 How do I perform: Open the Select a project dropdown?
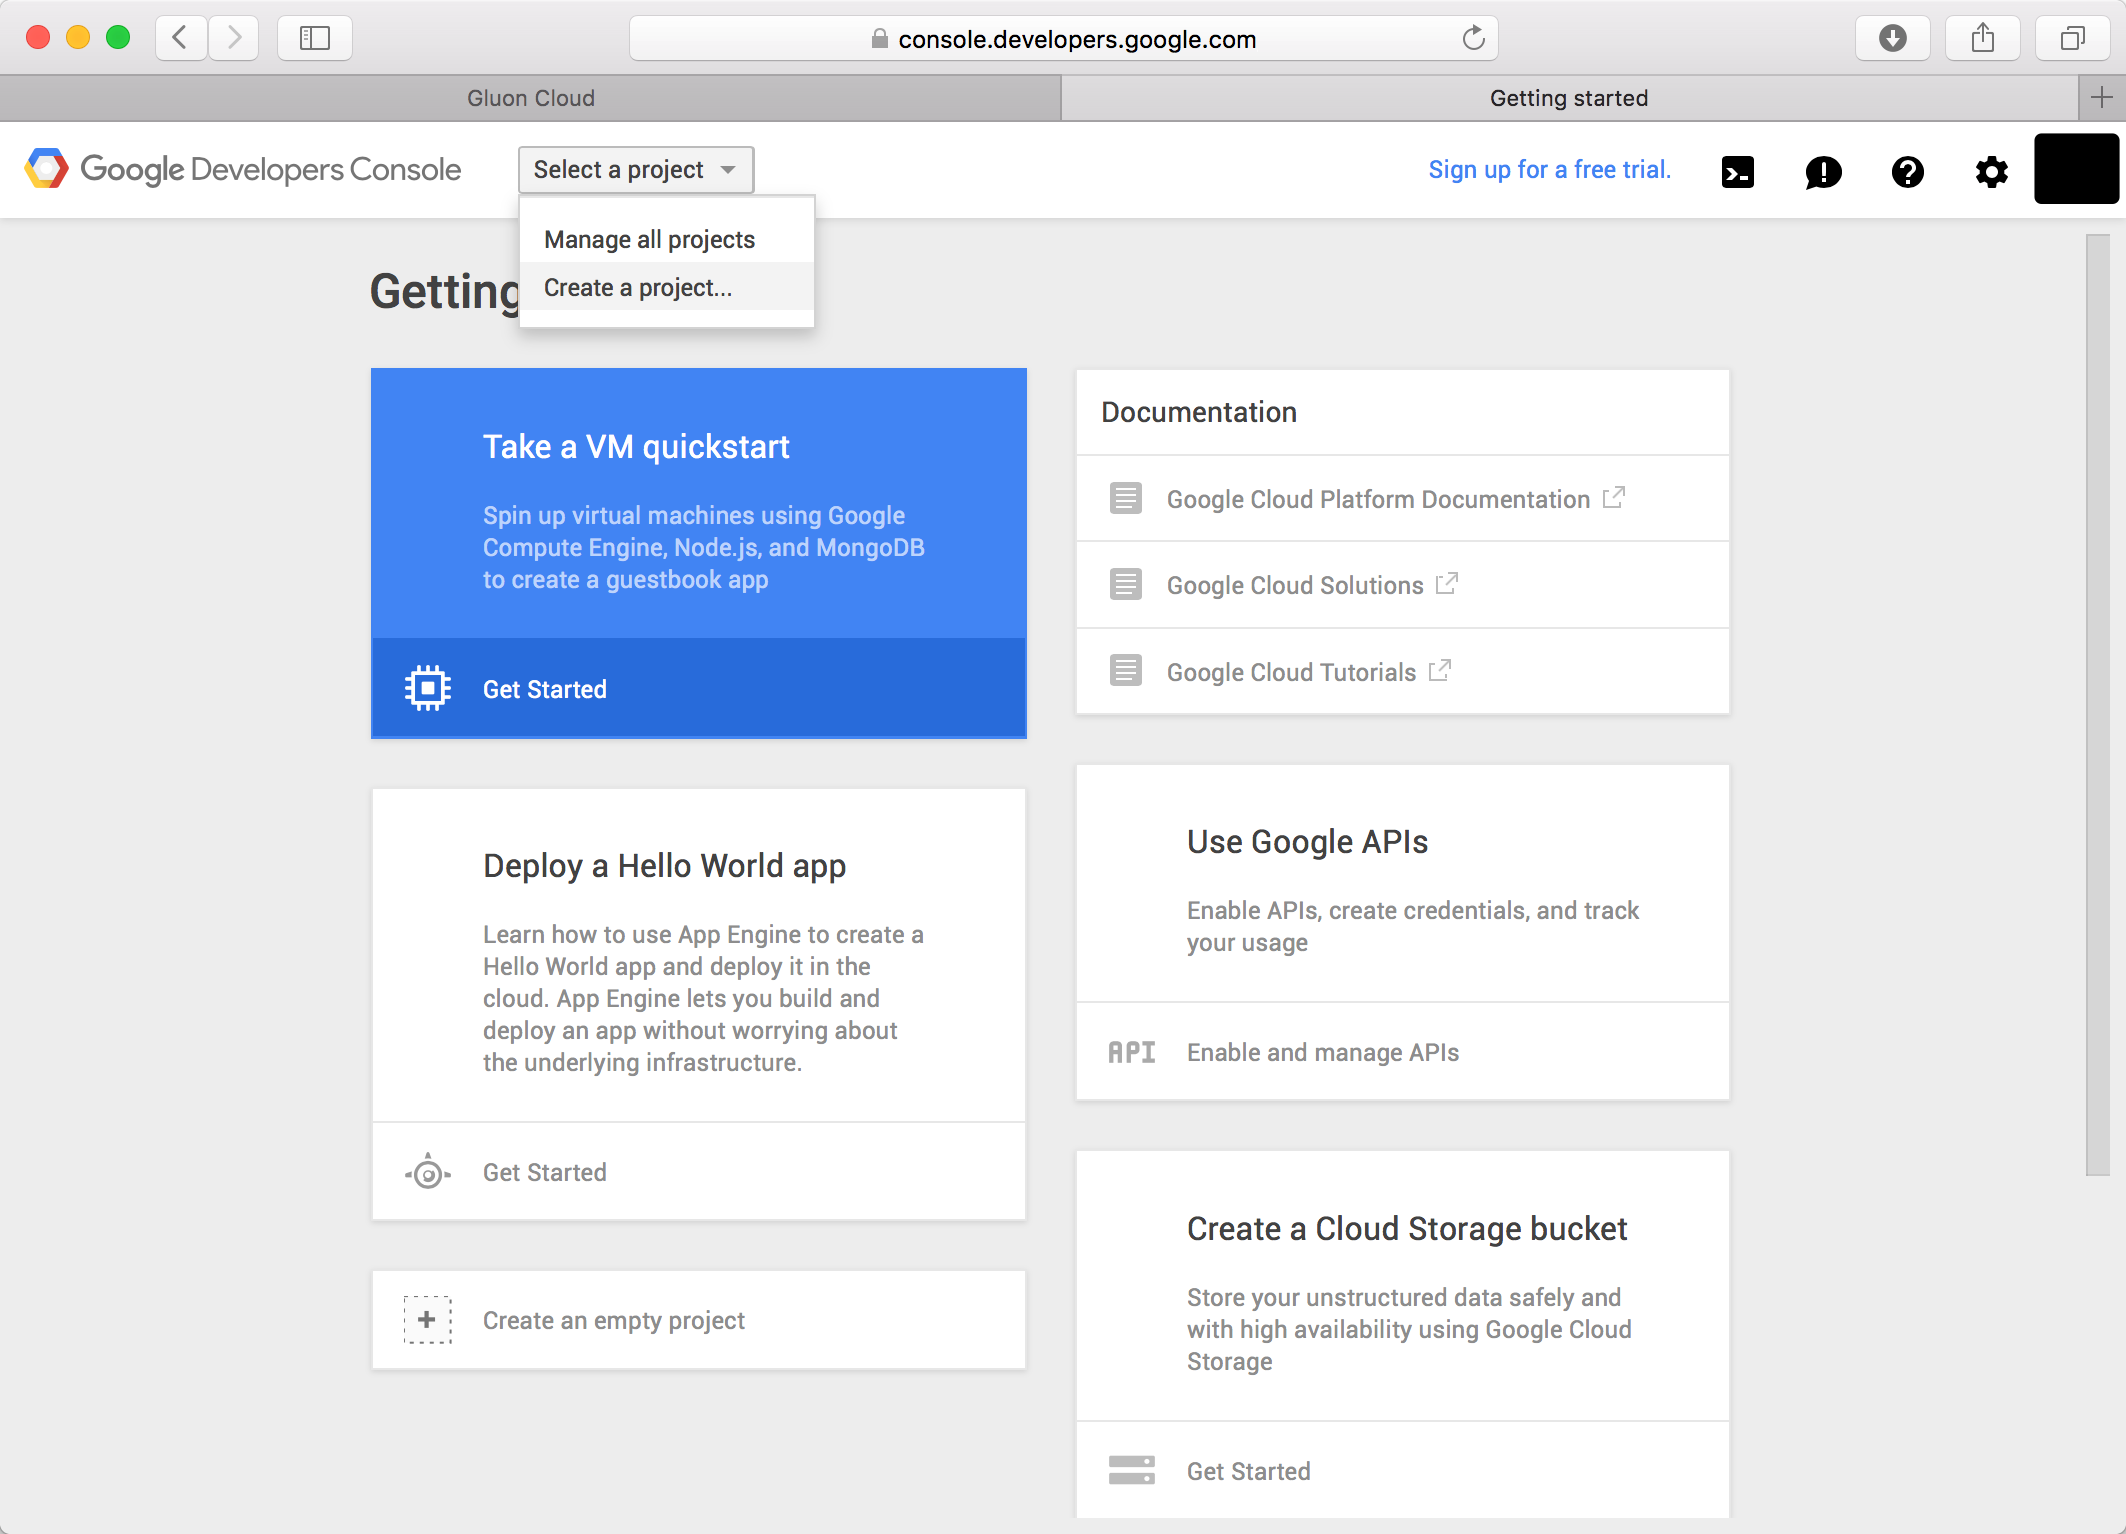pos(636,169)
